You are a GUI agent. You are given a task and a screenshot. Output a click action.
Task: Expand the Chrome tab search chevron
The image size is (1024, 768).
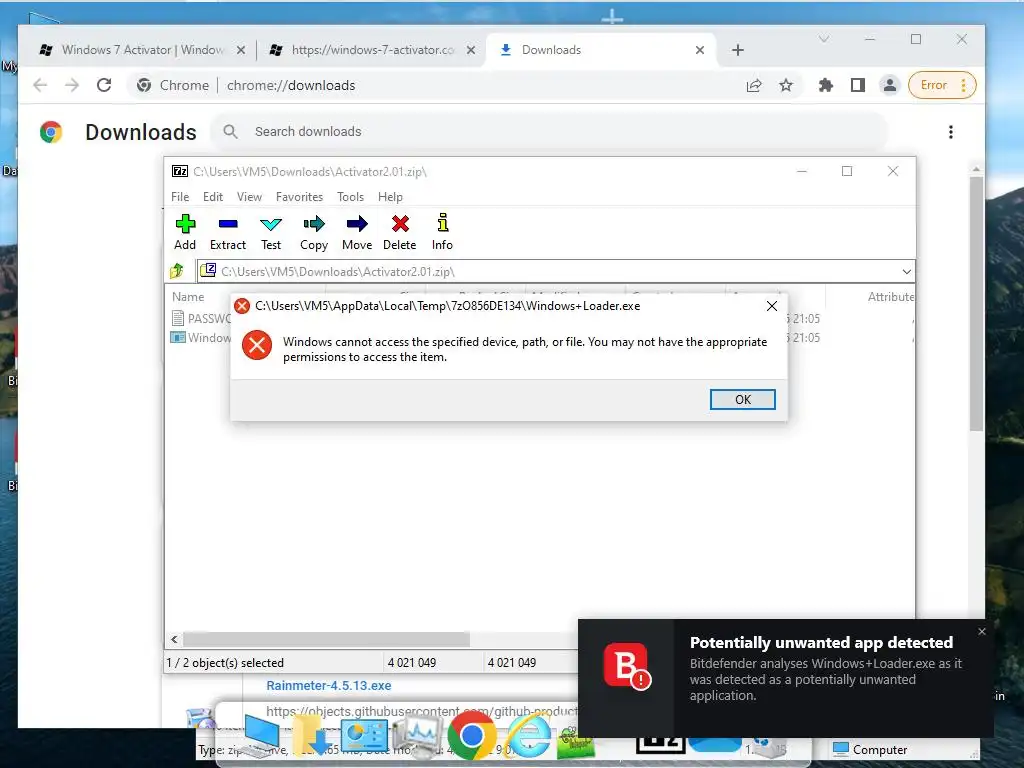[x=824, y=39]
